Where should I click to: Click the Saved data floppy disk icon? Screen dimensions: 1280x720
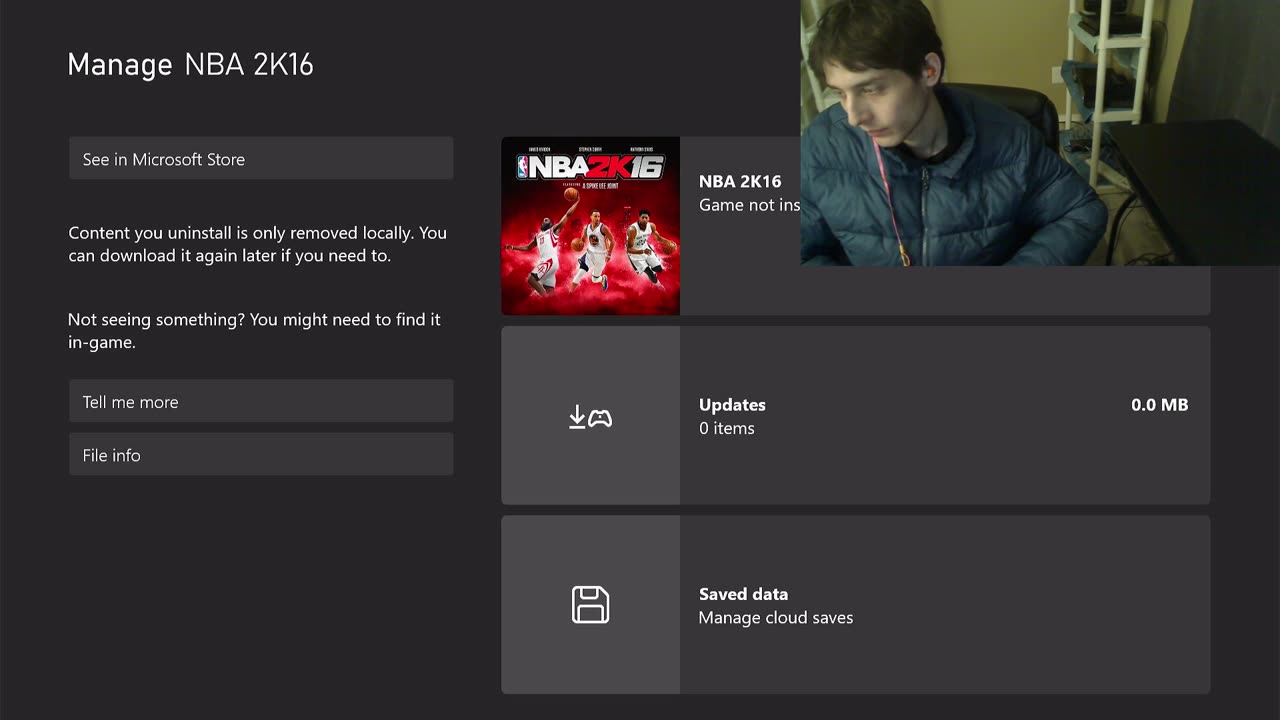tap(590, 605)
